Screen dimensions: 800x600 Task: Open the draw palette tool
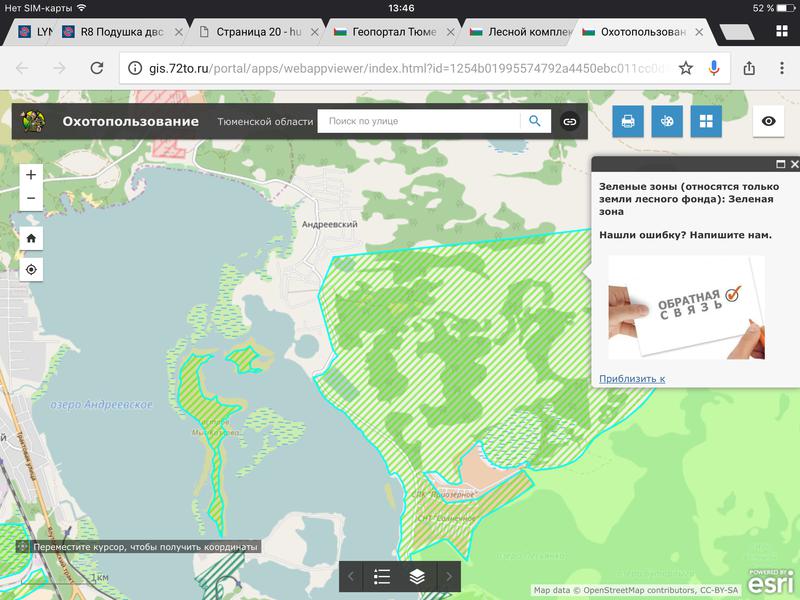click(x=667, y=121)
